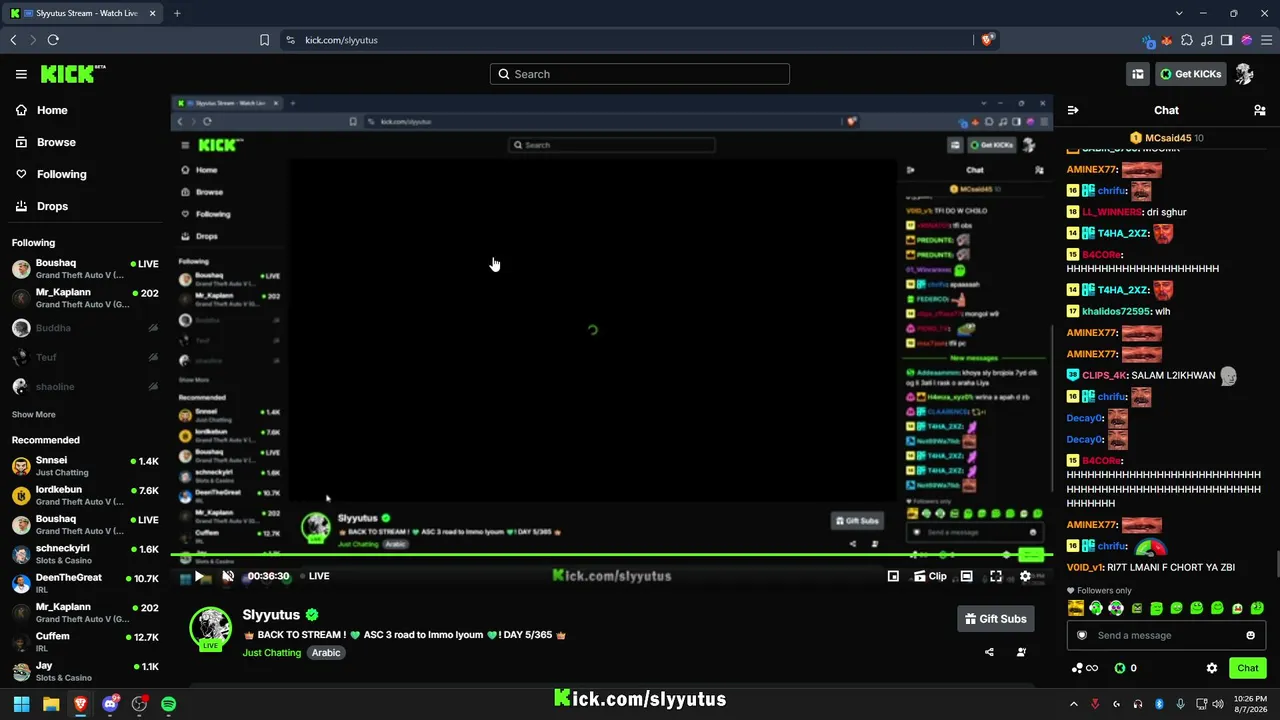Open the emote picker in chat input
The width and height of the screenshot is (1280, 720).
(x=1250, y=635)
